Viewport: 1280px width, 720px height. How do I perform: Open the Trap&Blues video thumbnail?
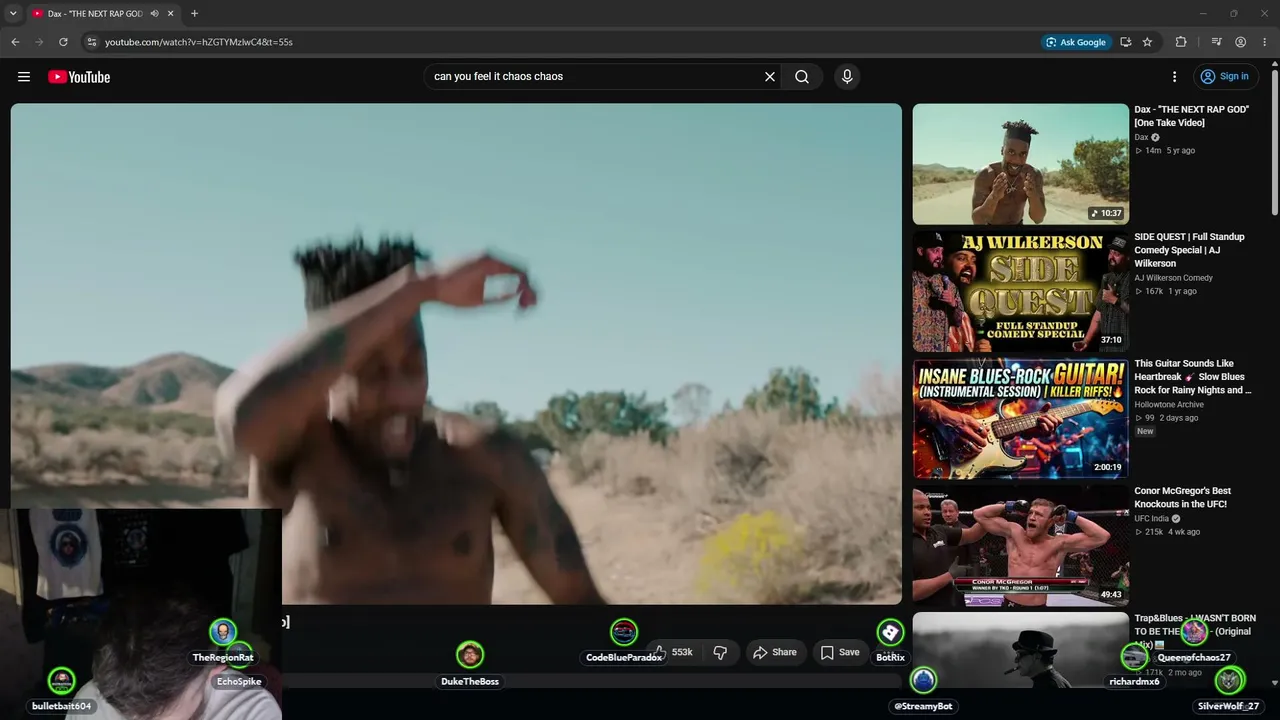point(1020,650)
